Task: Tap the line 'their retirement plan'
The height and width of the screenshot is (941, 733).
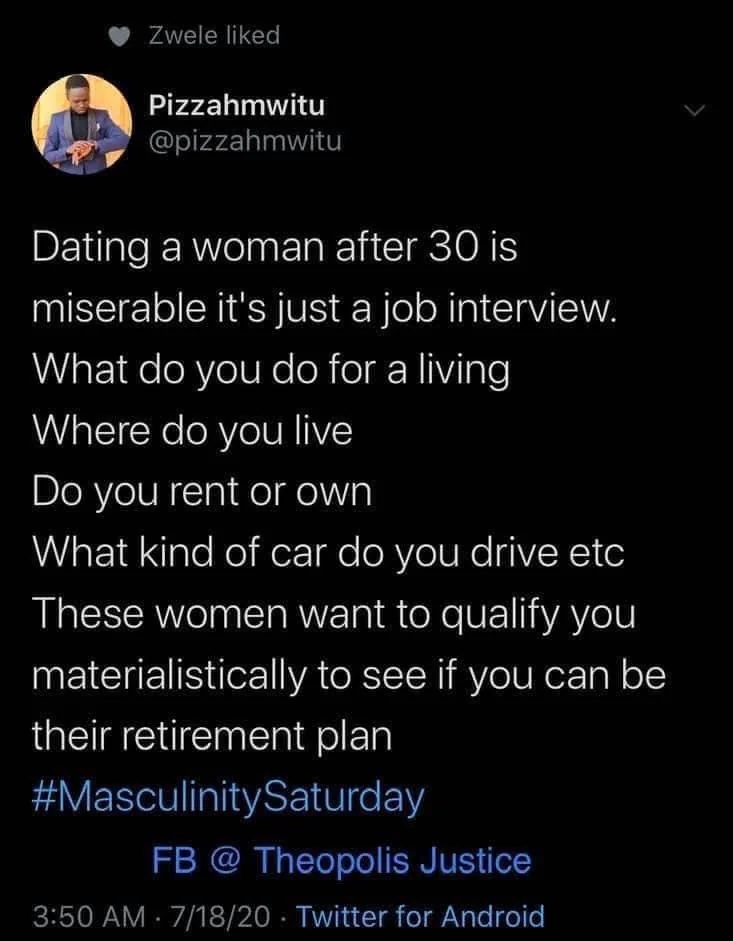Action: point(212,736)
